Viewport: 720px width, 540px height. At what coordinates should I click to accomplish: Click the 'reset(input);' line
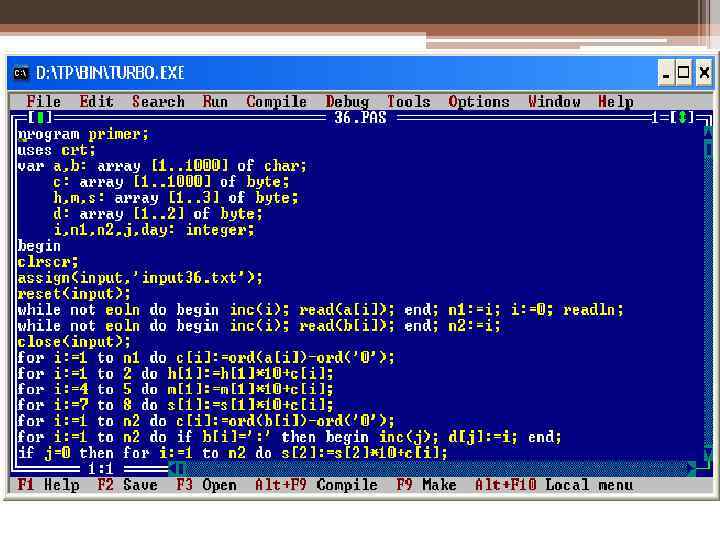pos(74,294)
